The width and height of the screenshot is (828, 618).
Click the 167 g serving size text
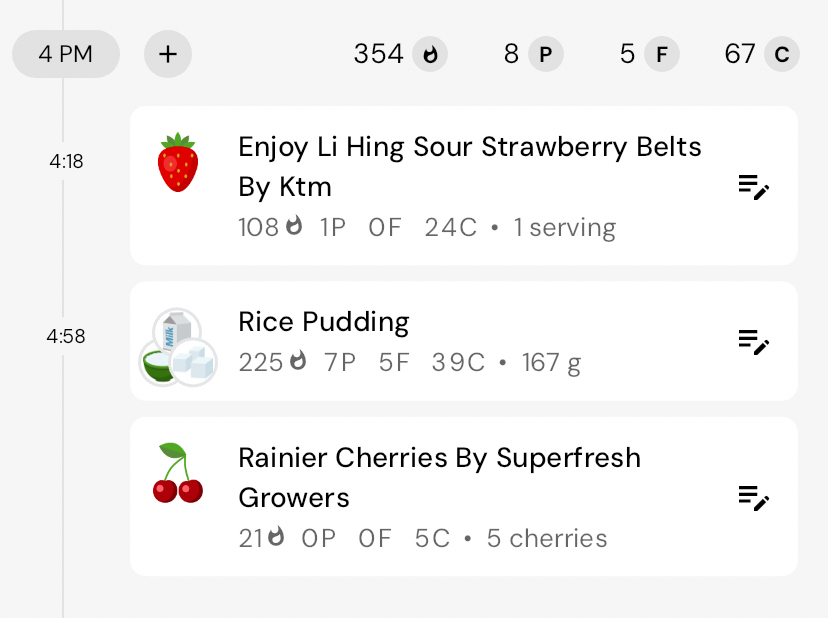coord(551,362)
